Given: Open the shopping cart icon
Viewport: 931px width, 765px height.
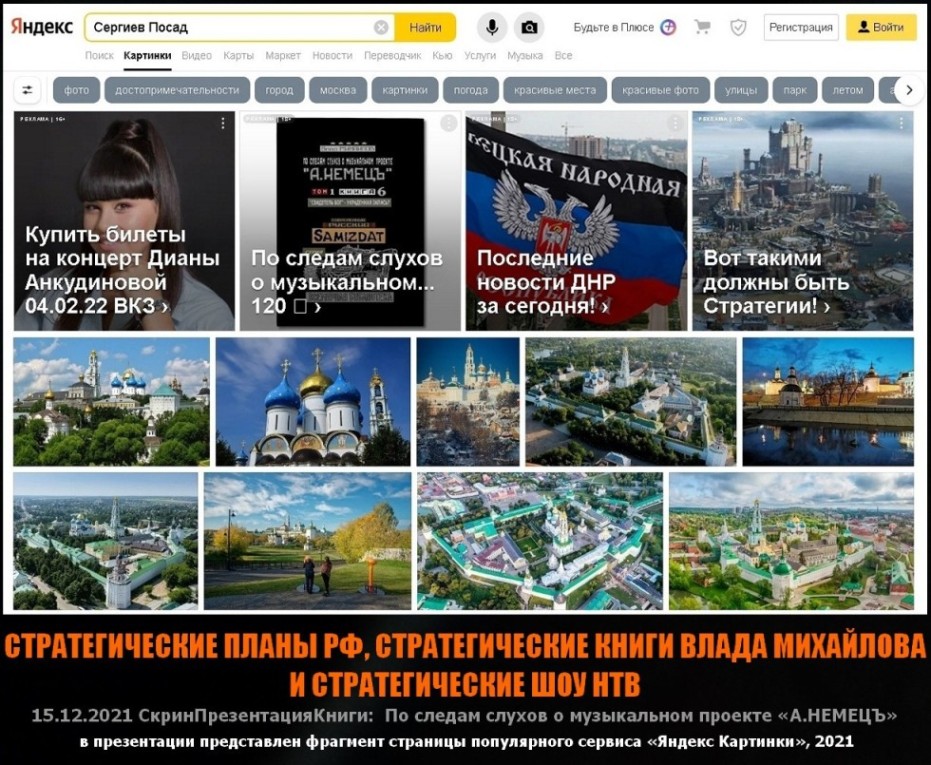Looking at the screenshot, I should click(x=703, y=27).
